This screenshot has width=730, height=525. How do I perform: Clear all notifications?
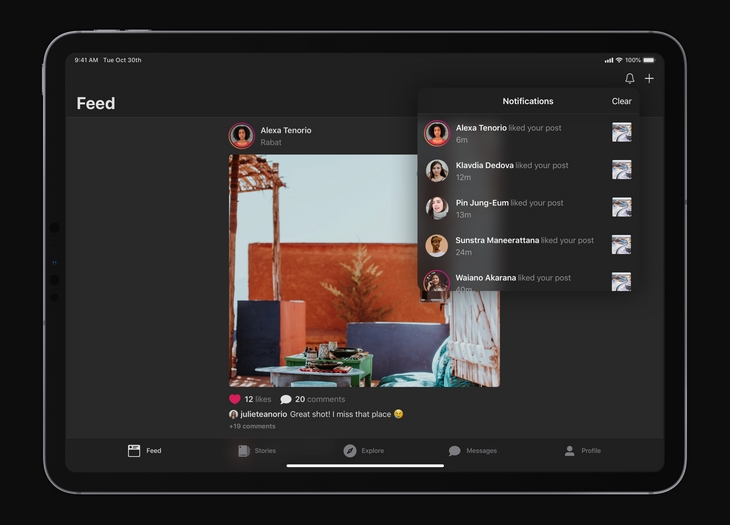pos(621,101)
